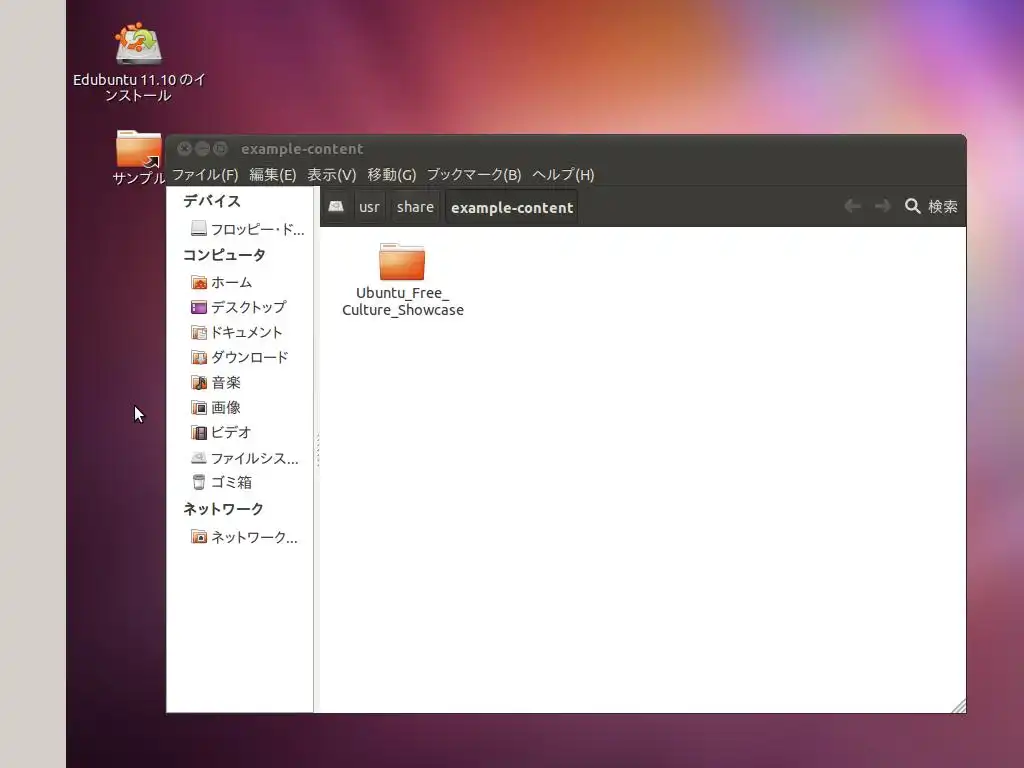Click the 検索 search label
The width and height of the screenshot is (1024, 768).
point(942,206)
